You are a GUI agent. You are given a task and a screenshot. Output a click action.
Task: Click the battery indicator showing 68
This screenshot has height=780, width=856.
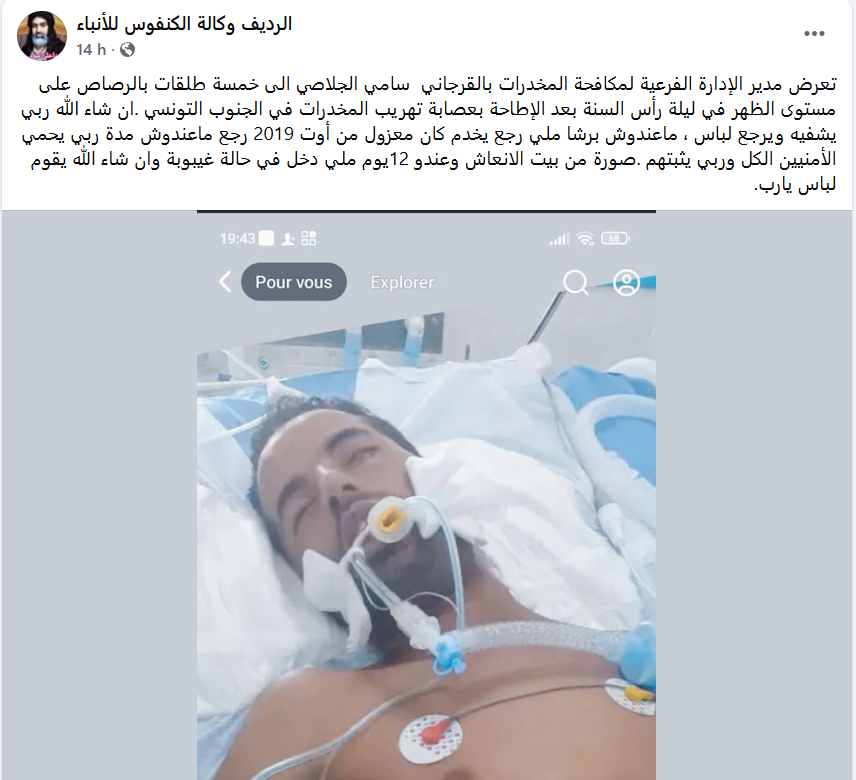point(615,239)
